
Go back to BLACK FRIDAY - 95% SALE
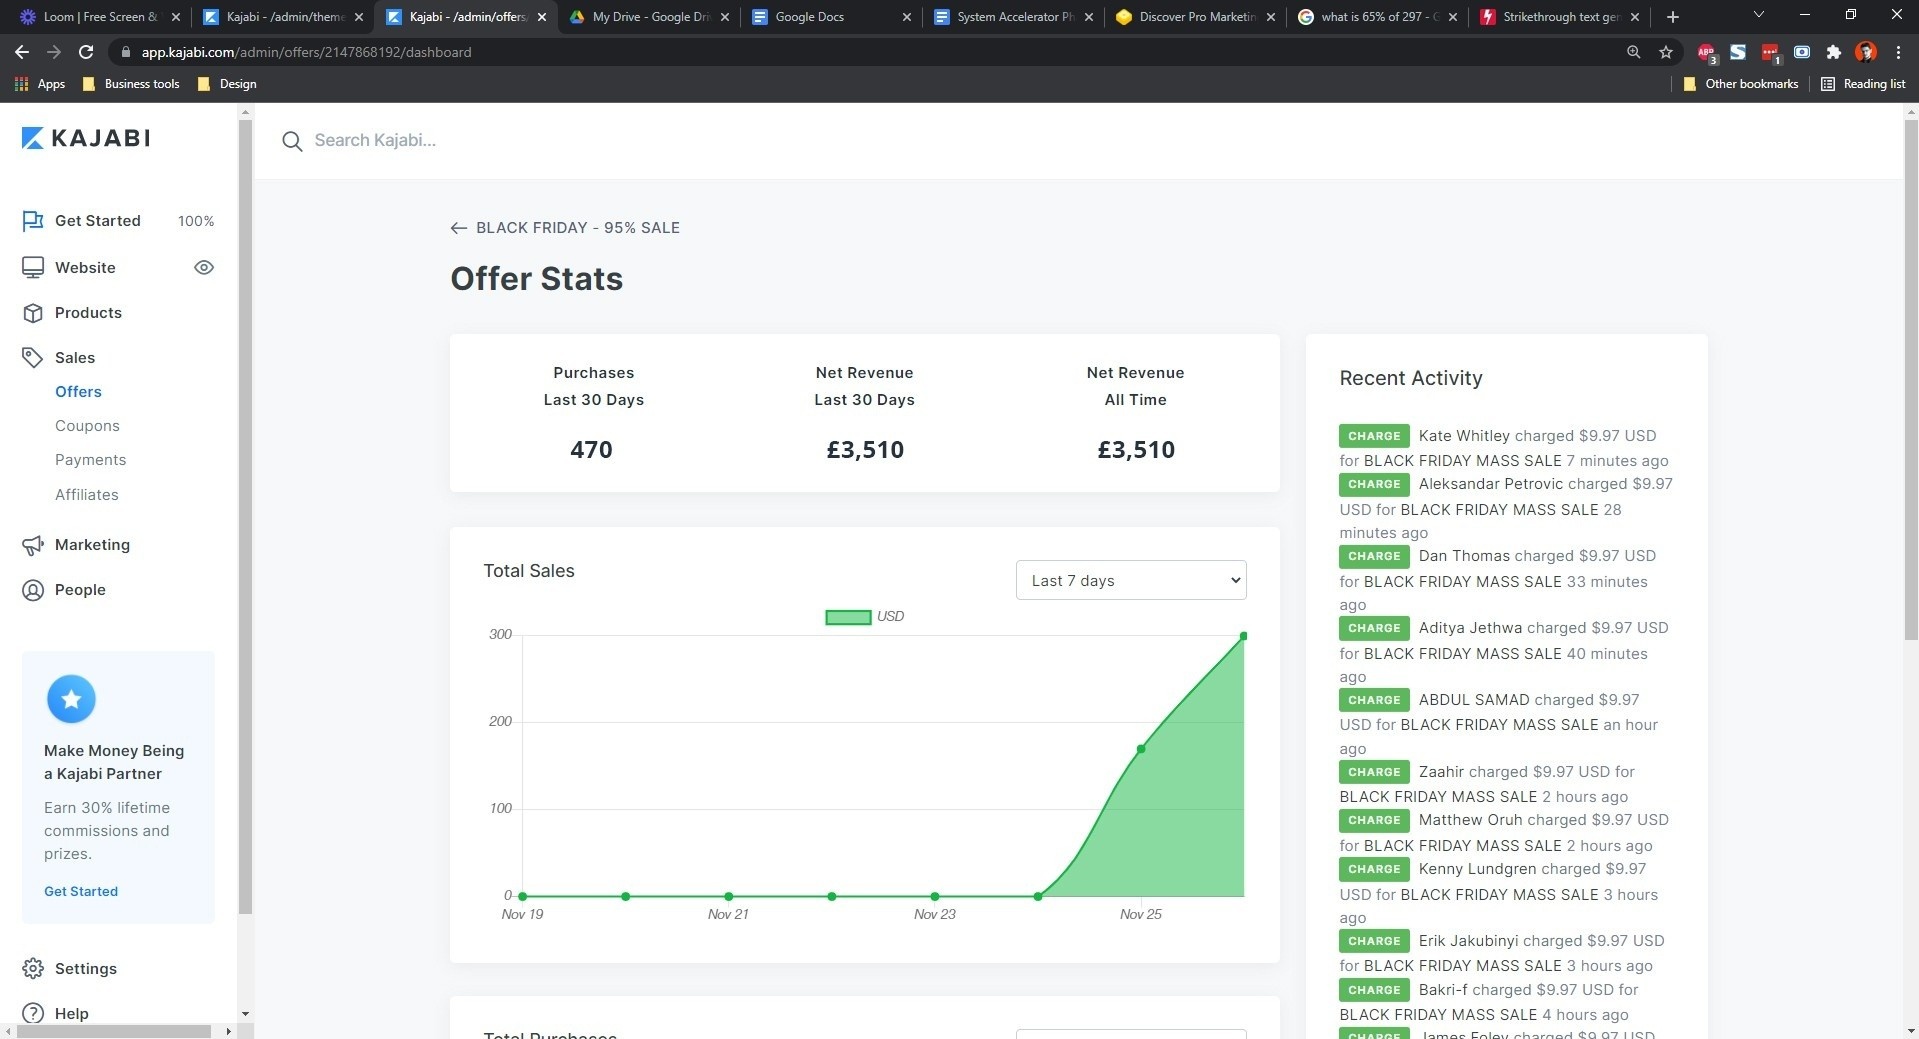pyautogui.click(x=578, y=228)
